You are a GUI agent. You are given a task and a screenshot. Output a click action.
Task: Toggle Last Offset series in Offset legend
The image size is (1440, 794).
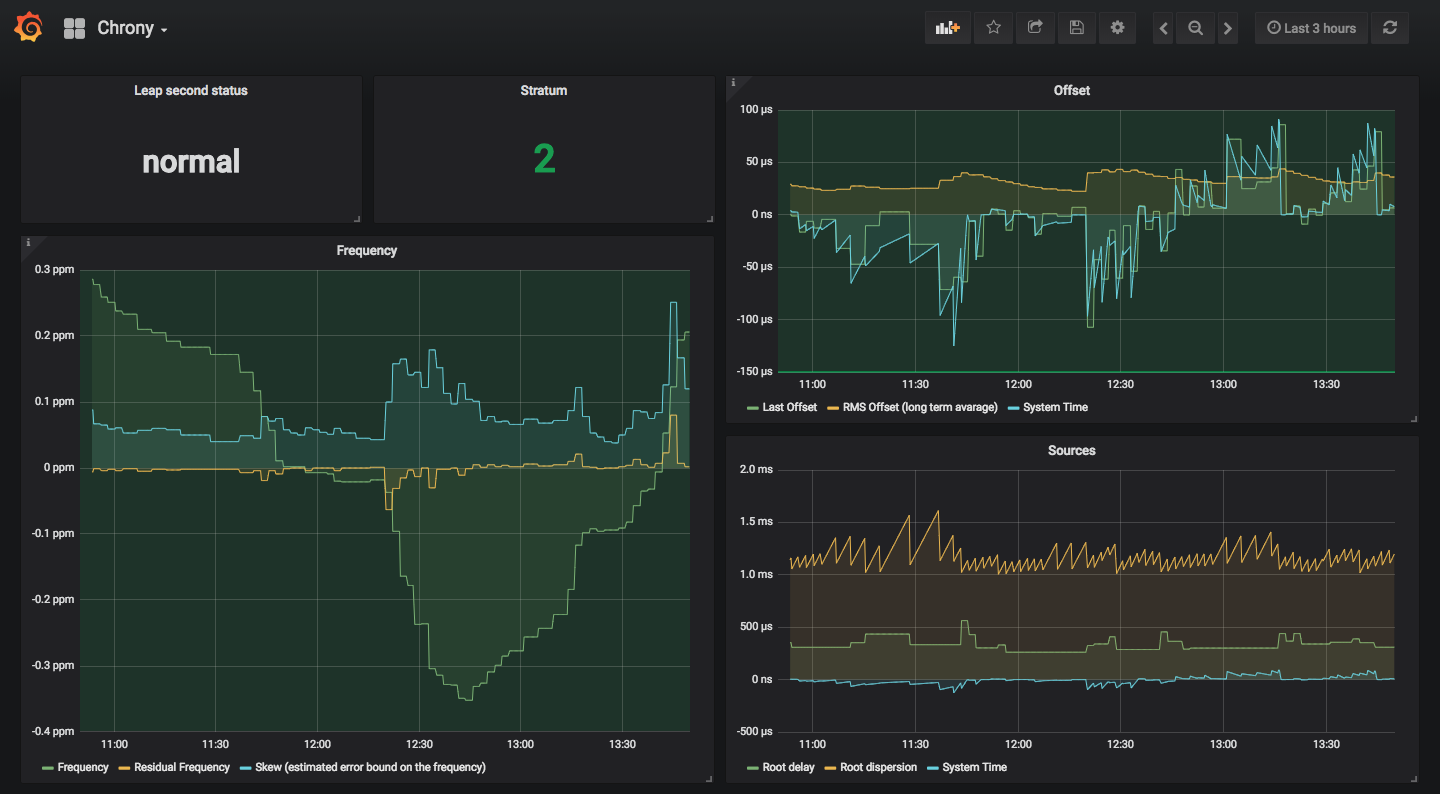[x=789, y=407]
